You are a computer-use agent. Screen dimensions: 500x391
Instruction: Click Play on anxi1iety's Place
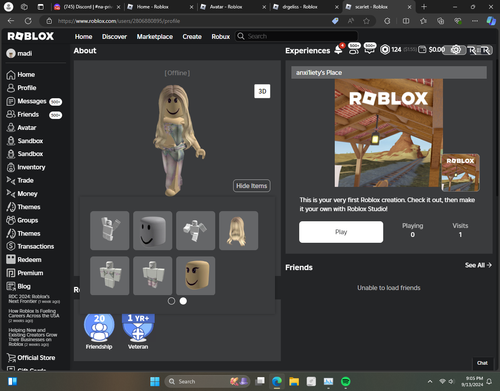coord(341,232)
